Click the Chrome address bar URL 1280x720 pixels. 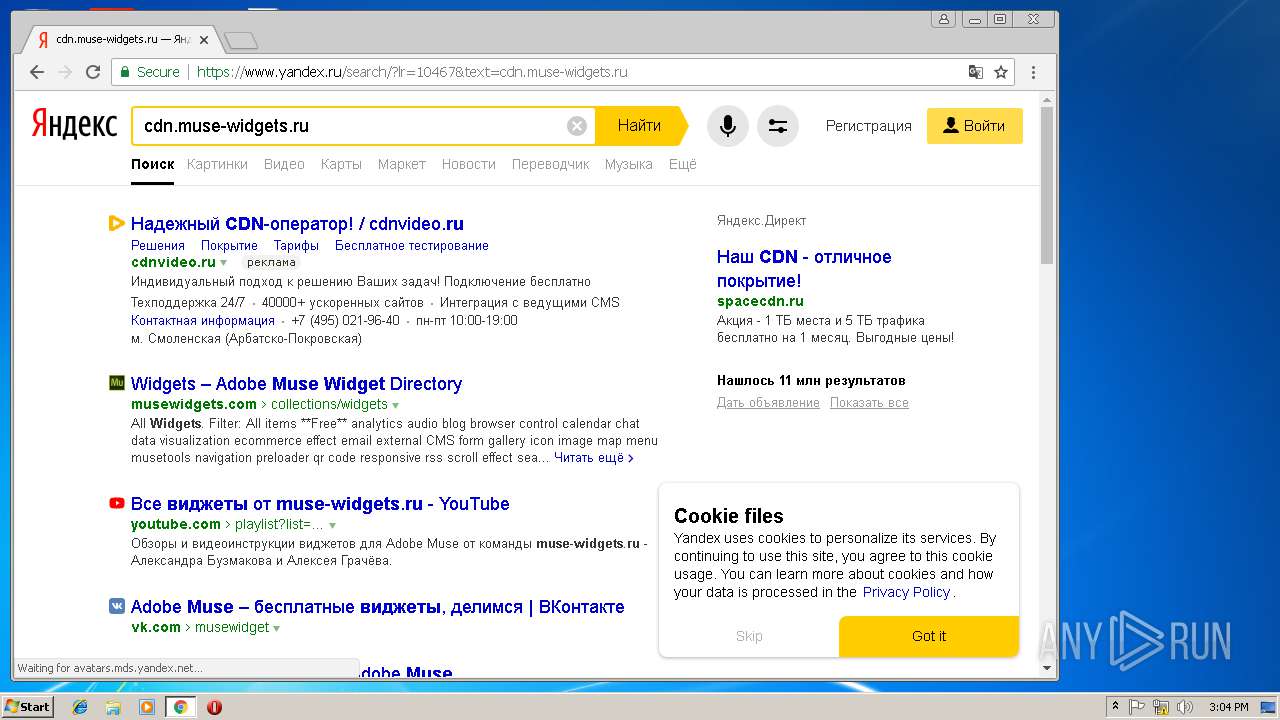point(412,72)
